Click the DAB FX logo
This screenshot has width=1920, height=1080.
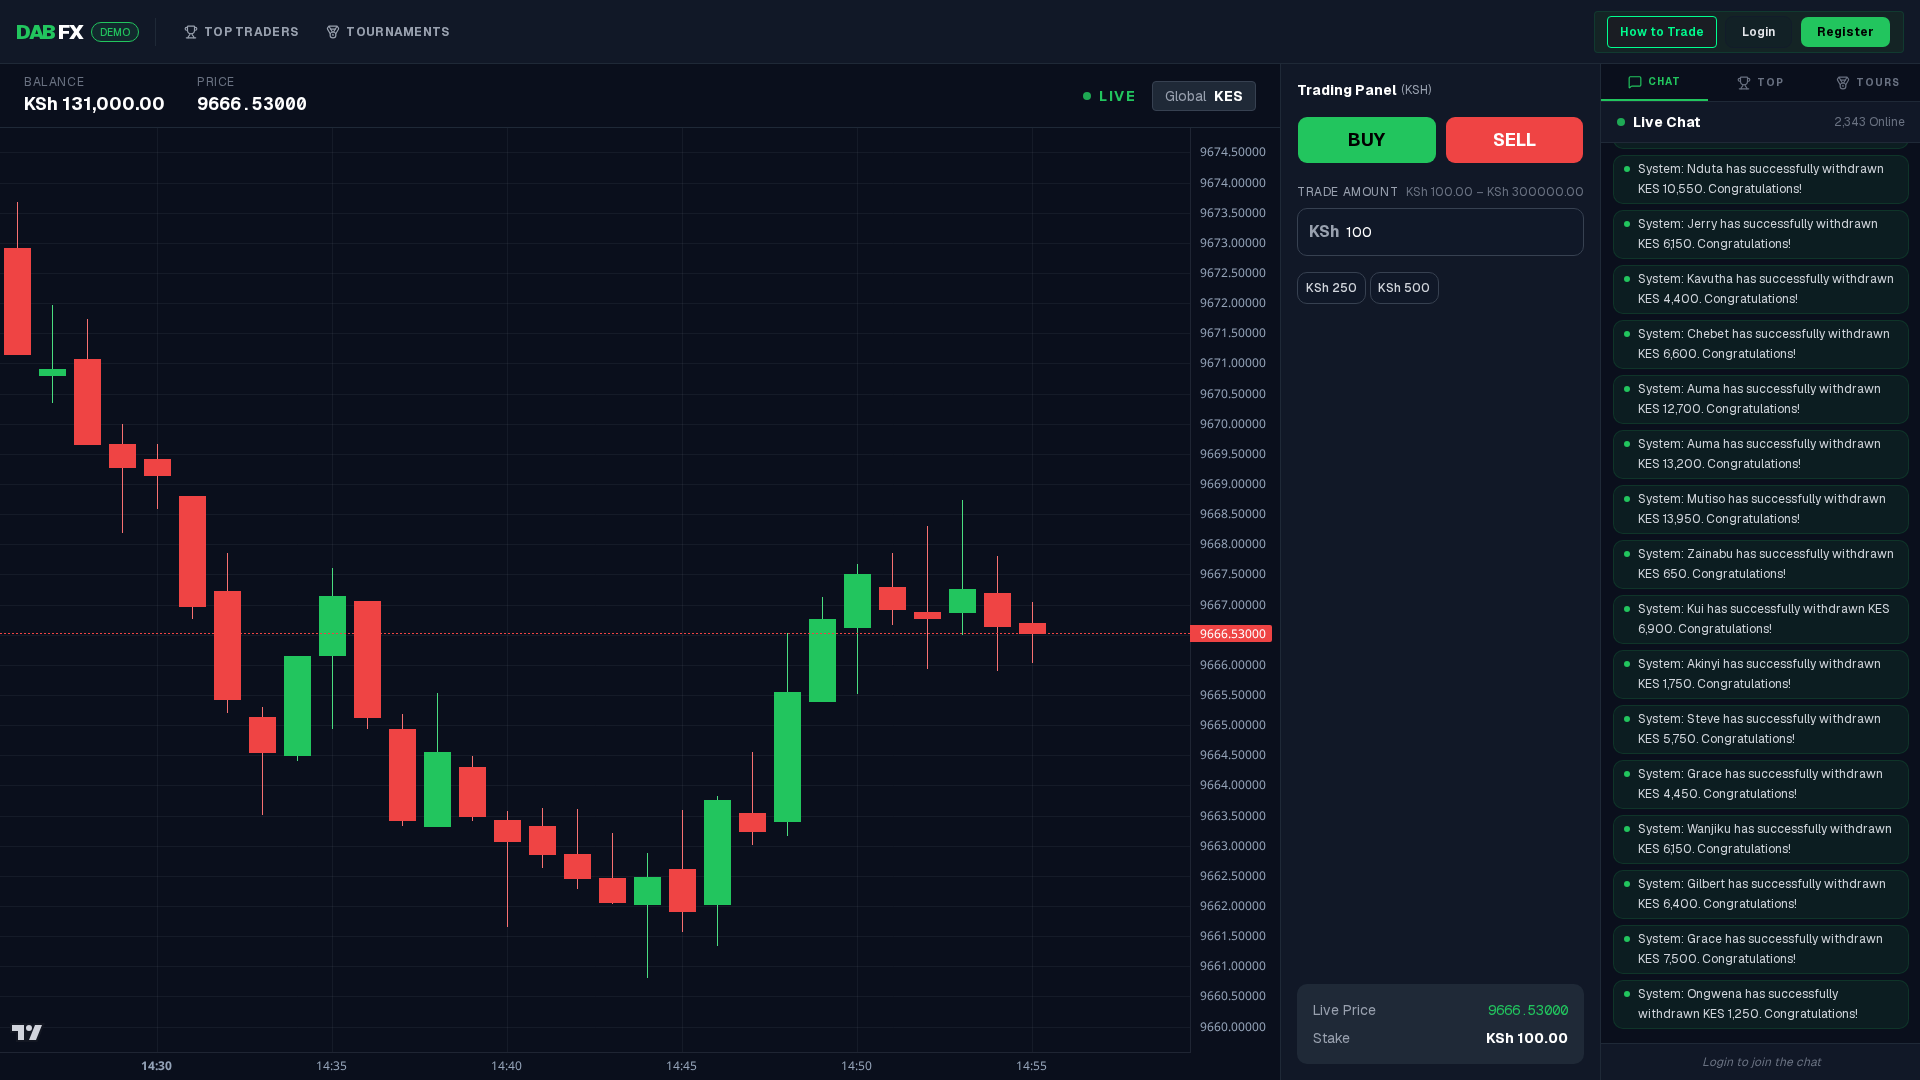point(50,32)
